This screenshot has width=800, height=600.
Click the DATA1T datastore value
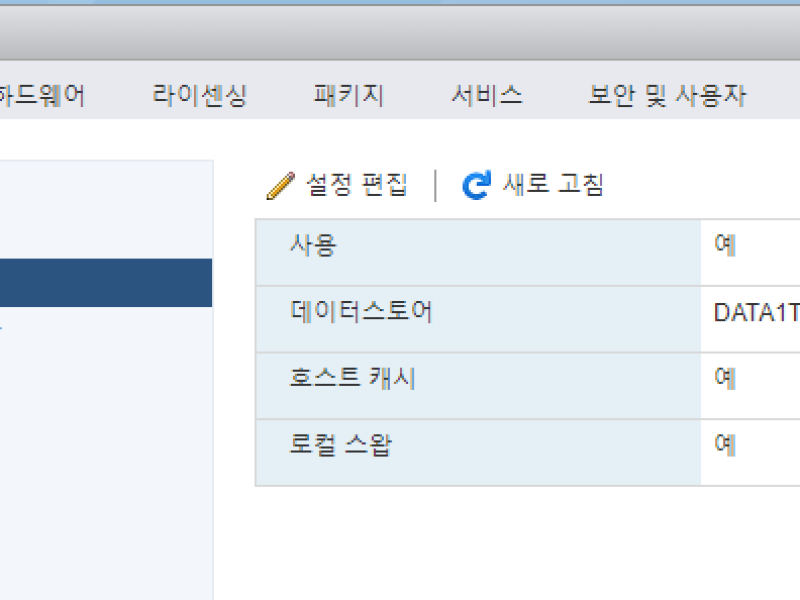[x=757, y=312]
